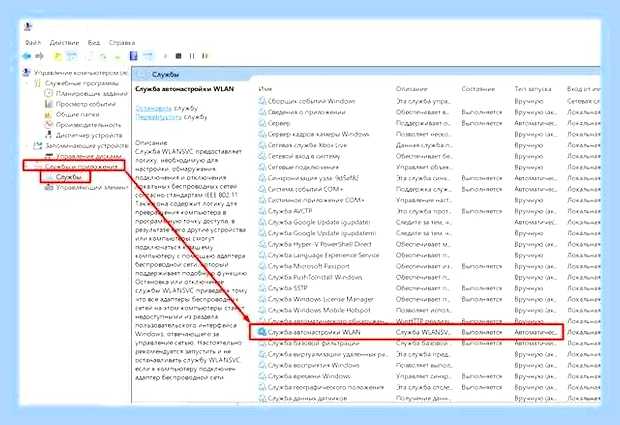Open Общие папки in the tree
Image resolution: width=620 pixels, height=425 pixels.
[77, 114]
